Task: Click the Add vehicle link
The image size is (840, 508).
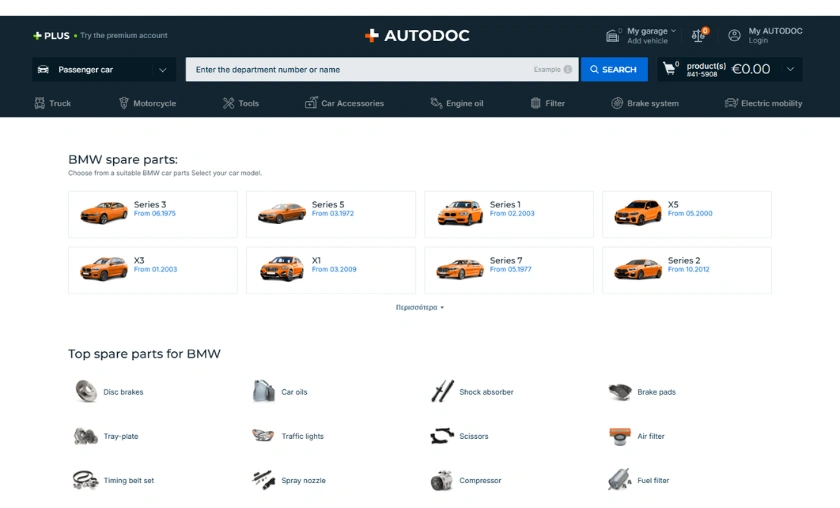Action: 647,41
